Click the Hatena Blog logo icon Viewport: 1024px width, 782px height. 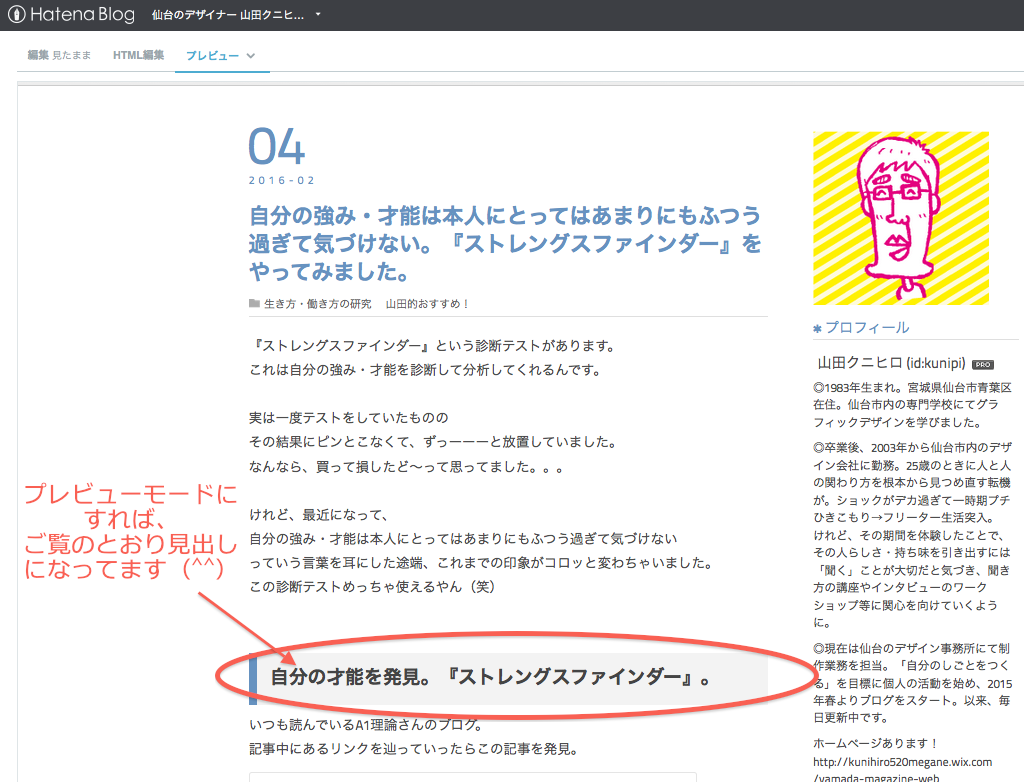16,14
